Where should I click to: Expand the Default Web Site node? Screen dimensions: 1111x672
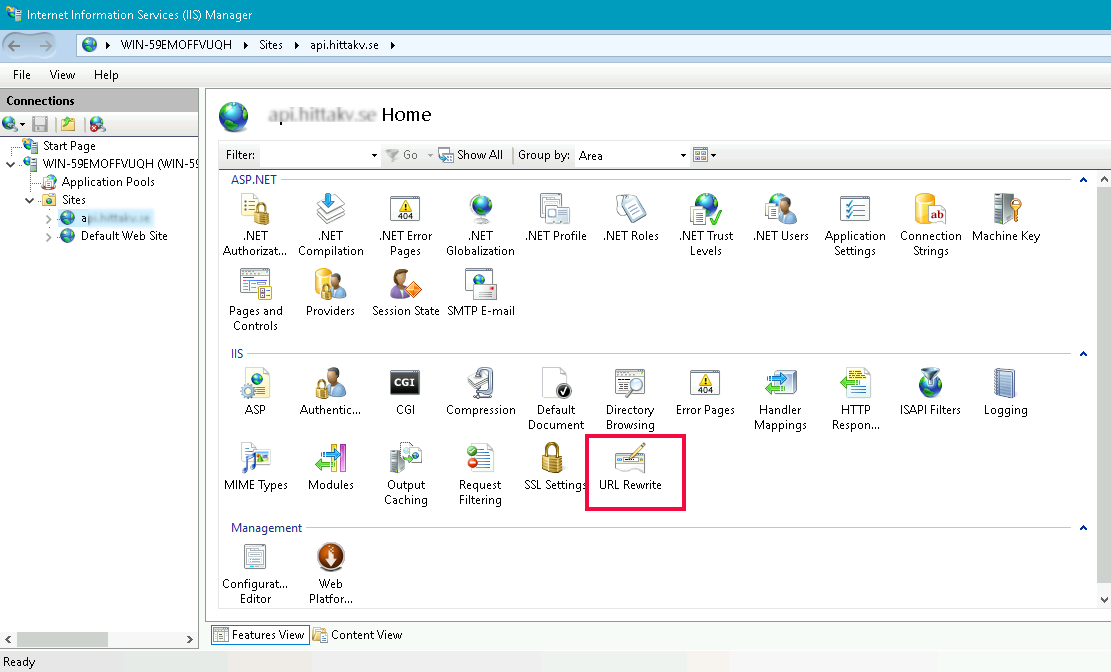click(49, 237)
